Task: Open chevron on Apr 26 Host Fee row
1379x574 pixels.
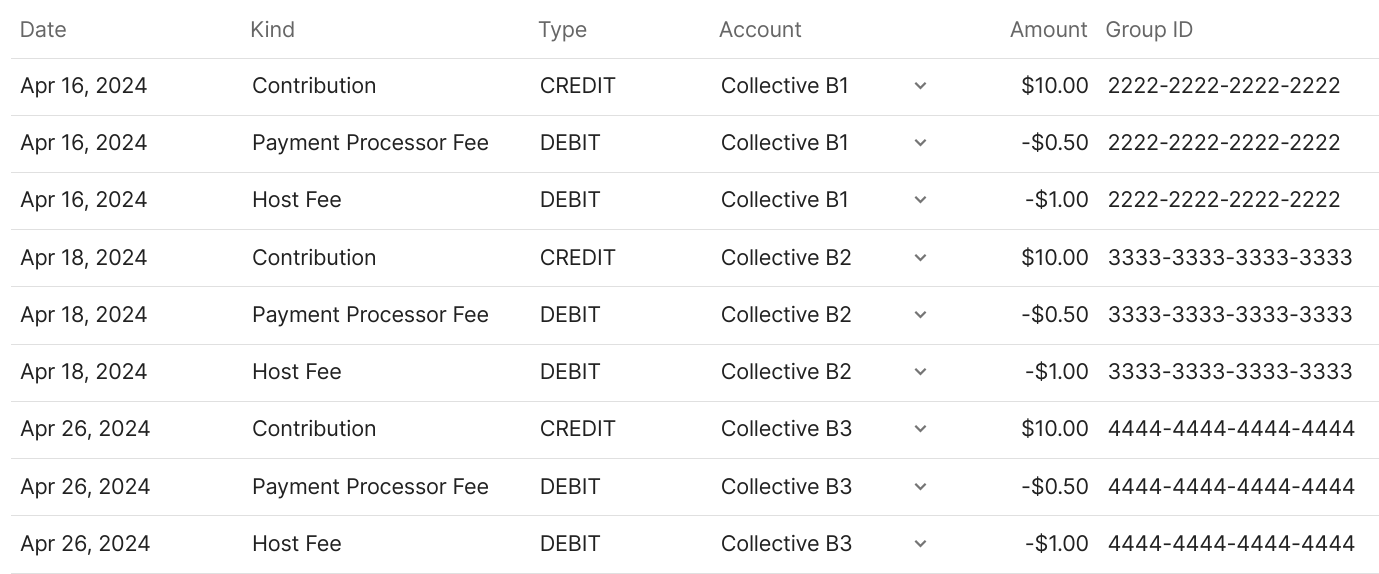Action: click(x=920, y=544)
